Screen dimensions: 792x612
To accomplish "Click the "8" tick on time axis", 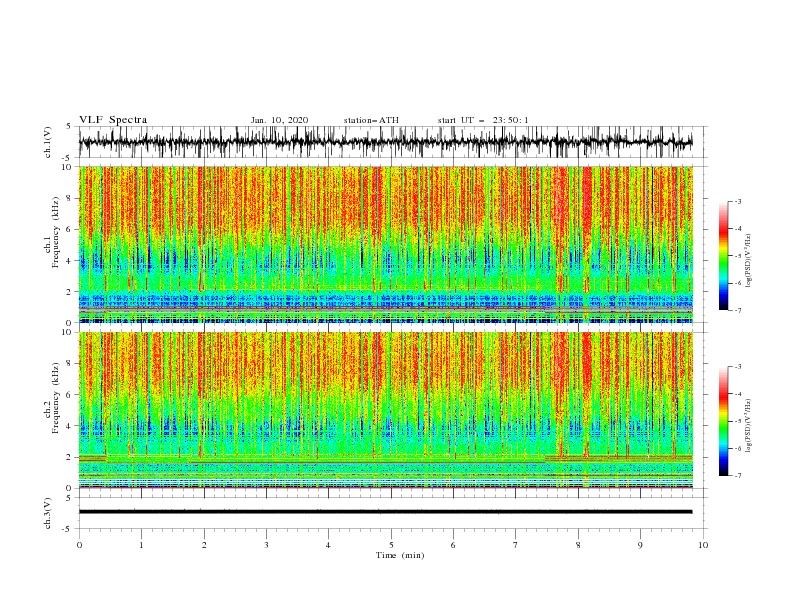I will pyautogui.click(x=578, y=545).
